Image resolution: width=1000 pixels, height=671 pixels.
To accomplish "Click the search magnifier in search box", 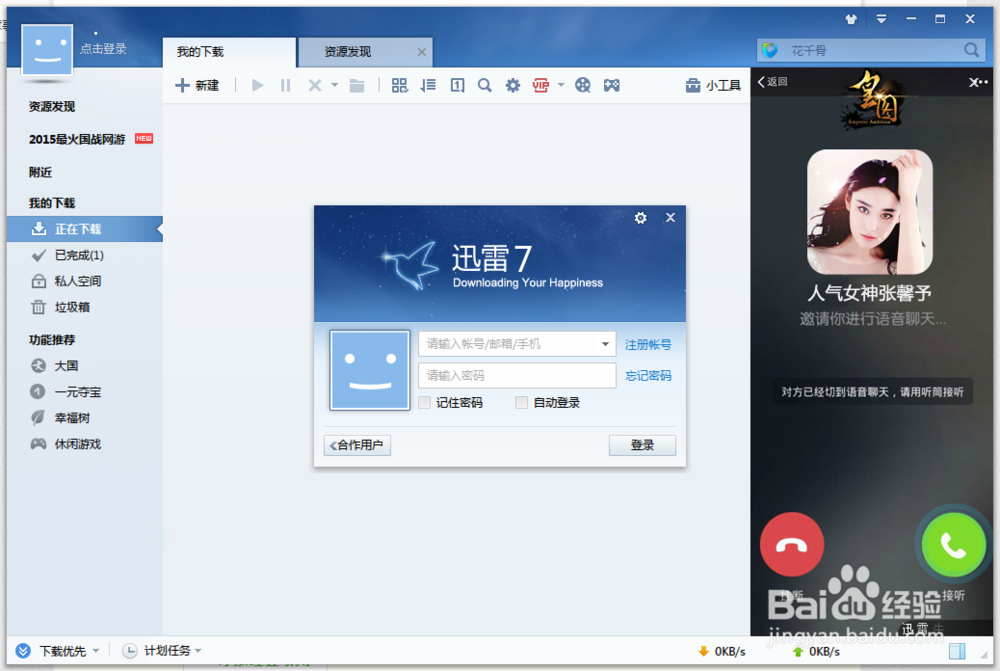I will (971, 50).
